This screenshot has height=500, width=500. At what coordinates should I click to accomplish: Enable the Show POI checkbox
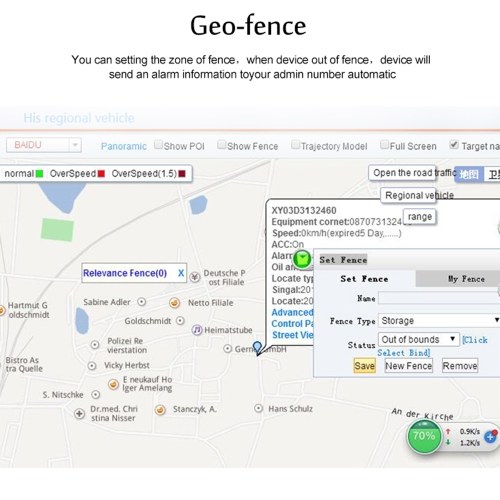pyautogui.click(x=159, y=145)
